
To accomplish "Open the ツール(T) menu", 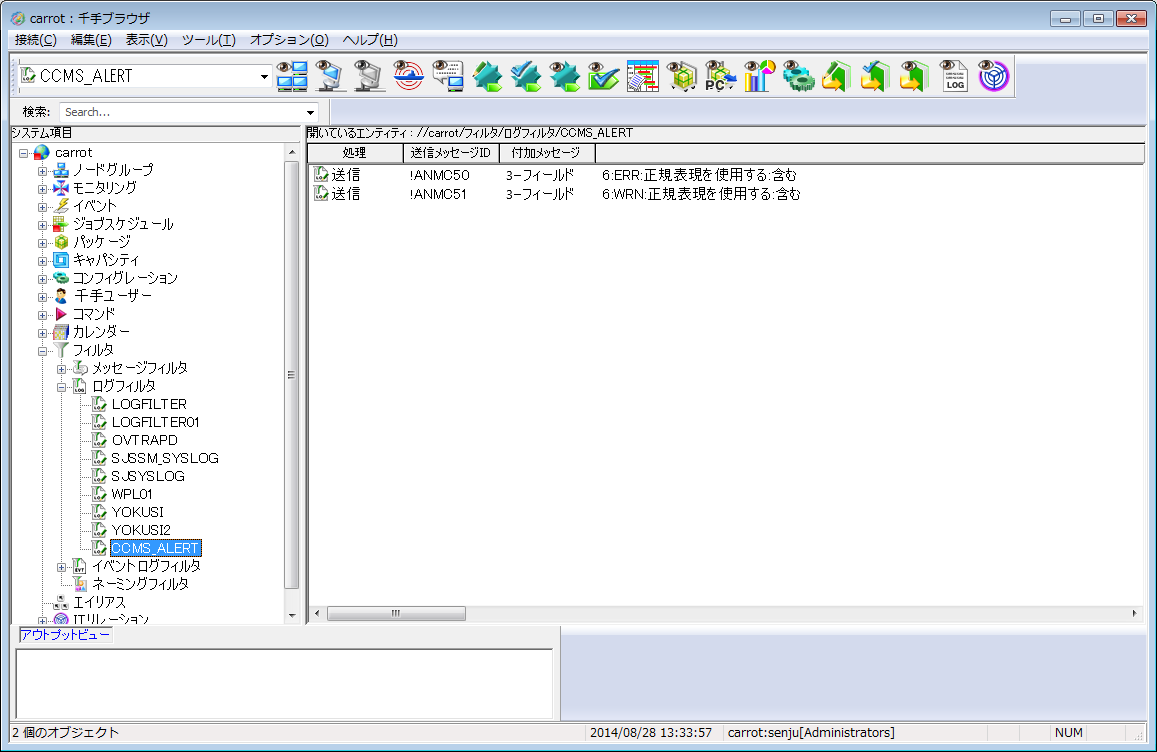I will coord(208,40).
